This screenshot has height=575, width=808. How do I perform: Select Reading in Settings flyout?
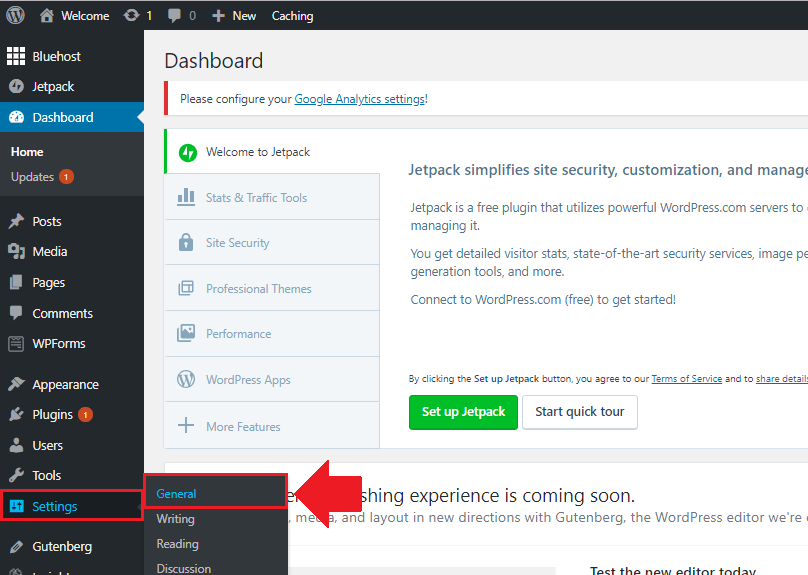point(177,544)
